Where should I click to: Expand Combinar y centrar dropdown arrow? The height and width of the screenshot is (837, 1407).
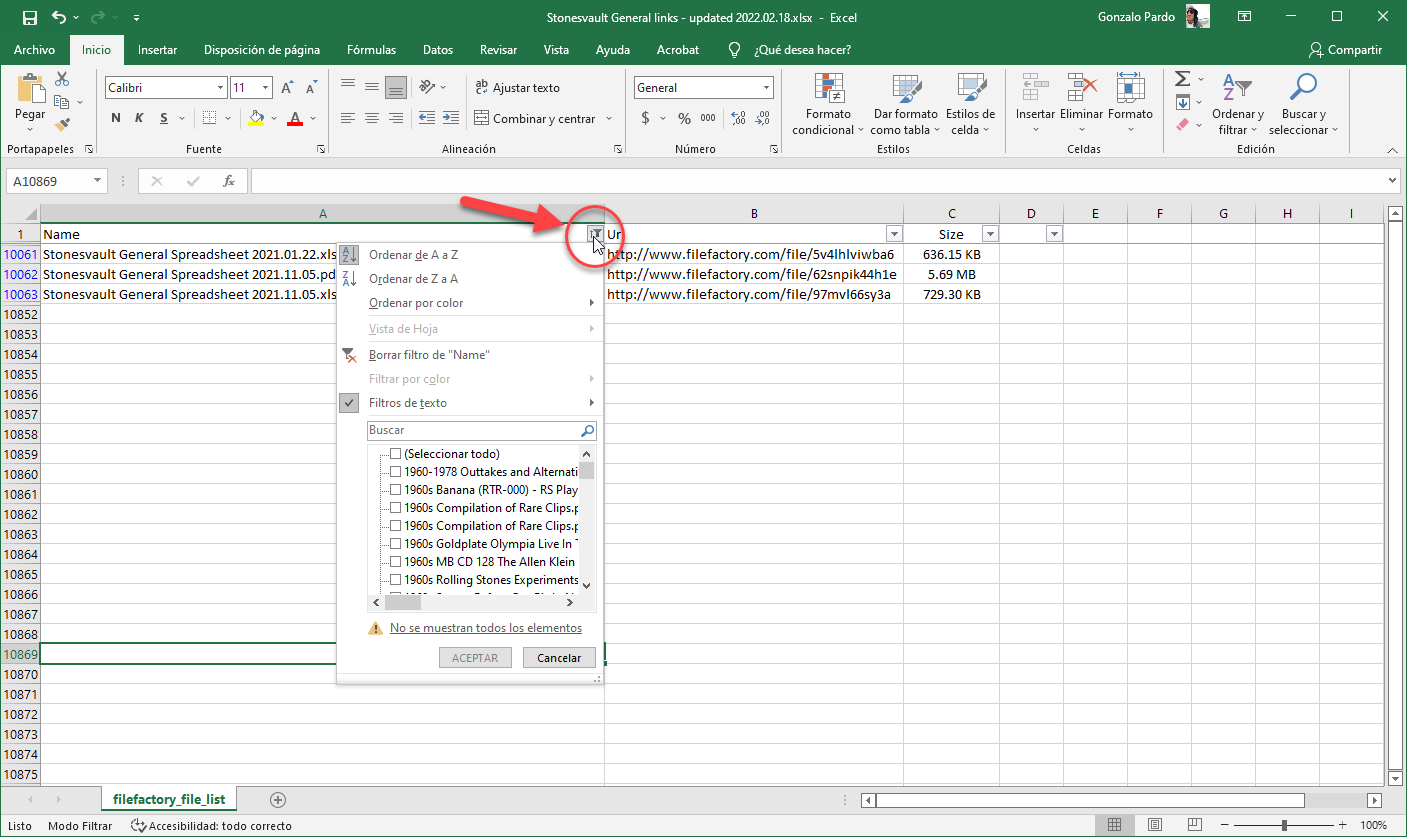click(608, 118)
